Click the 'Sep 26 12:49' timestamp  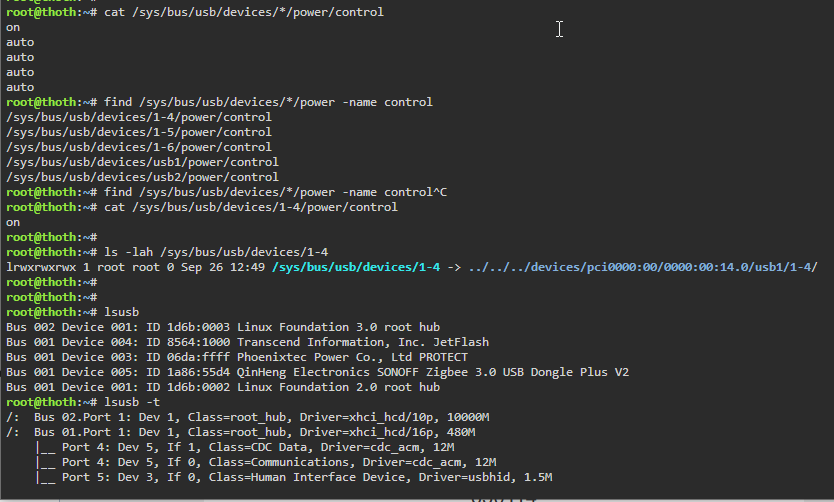(222, 267)
